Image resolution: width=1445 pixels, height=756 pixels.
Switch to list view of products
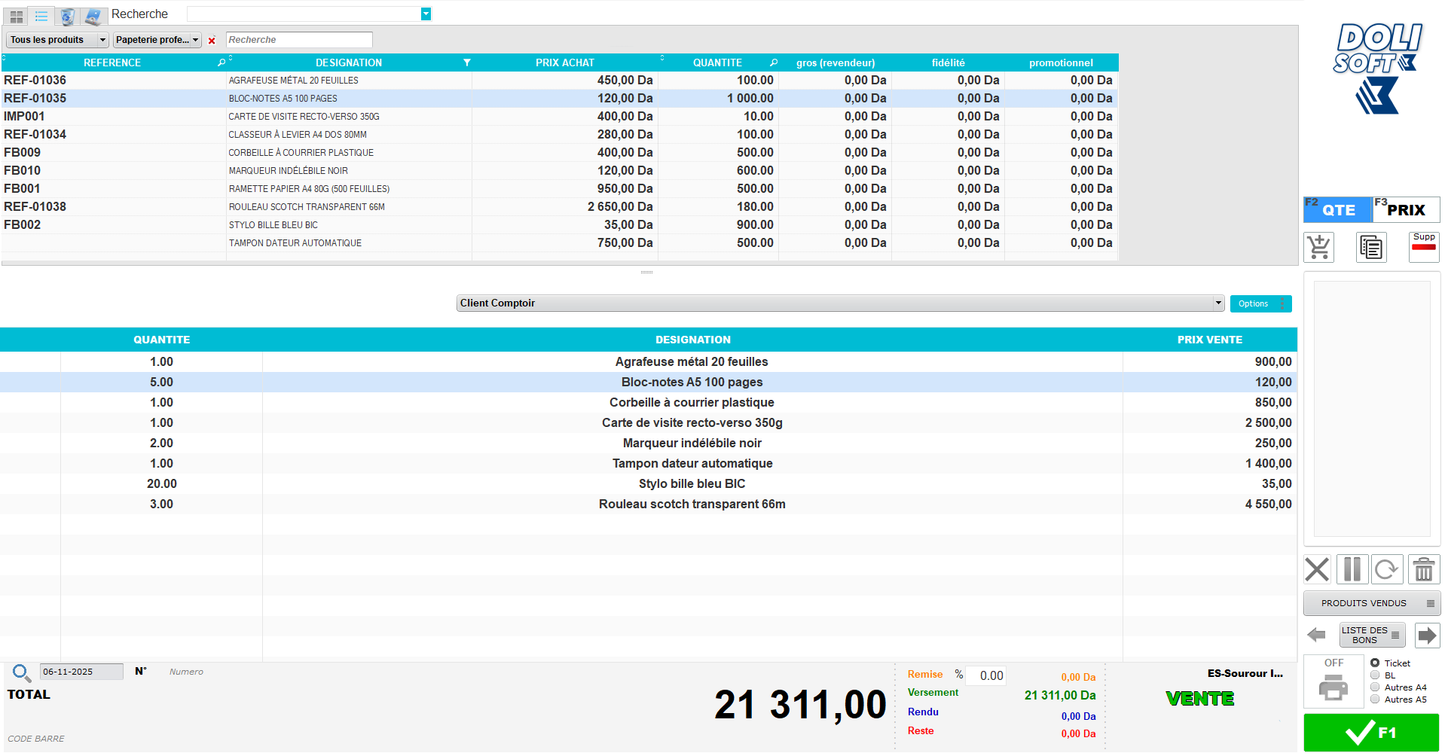[41, 16]
